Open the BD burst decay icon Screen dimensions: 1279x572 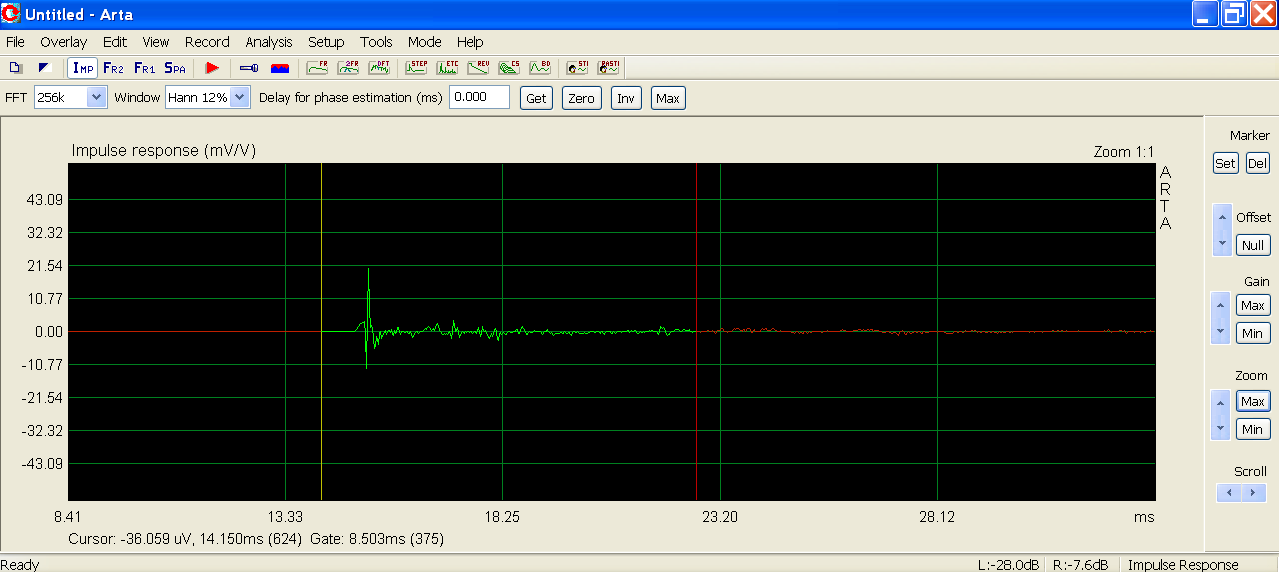[540, 68]
